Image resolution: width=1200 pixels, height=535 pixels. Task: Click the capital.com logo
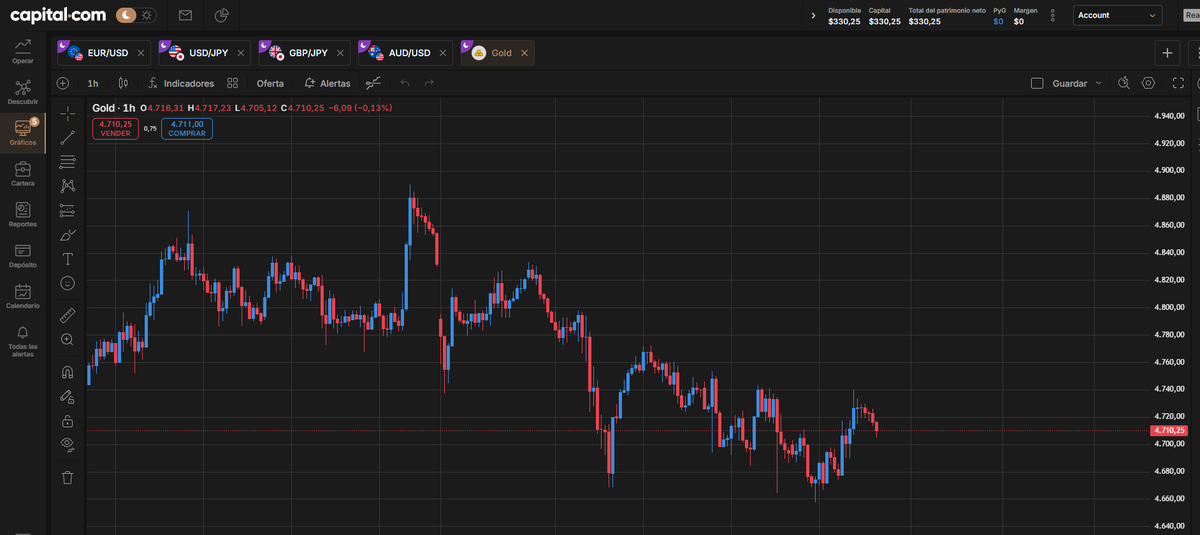coord(58,15)
